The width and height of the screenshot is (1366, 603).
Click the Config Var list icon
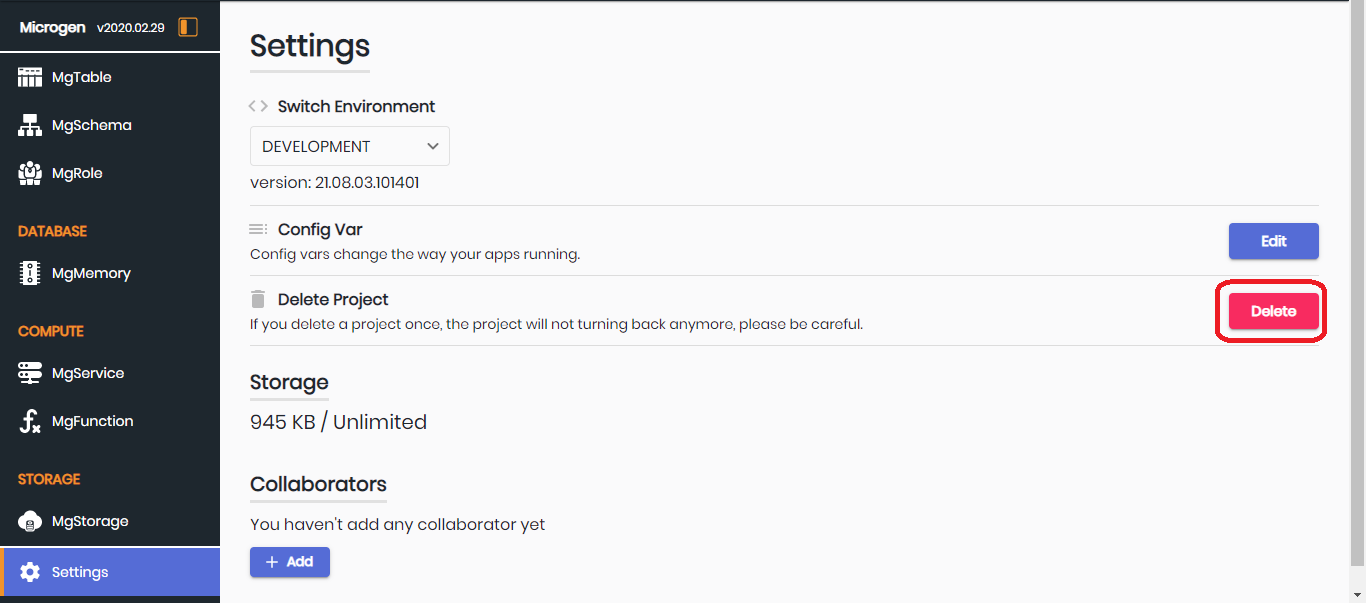coord(258,230)
